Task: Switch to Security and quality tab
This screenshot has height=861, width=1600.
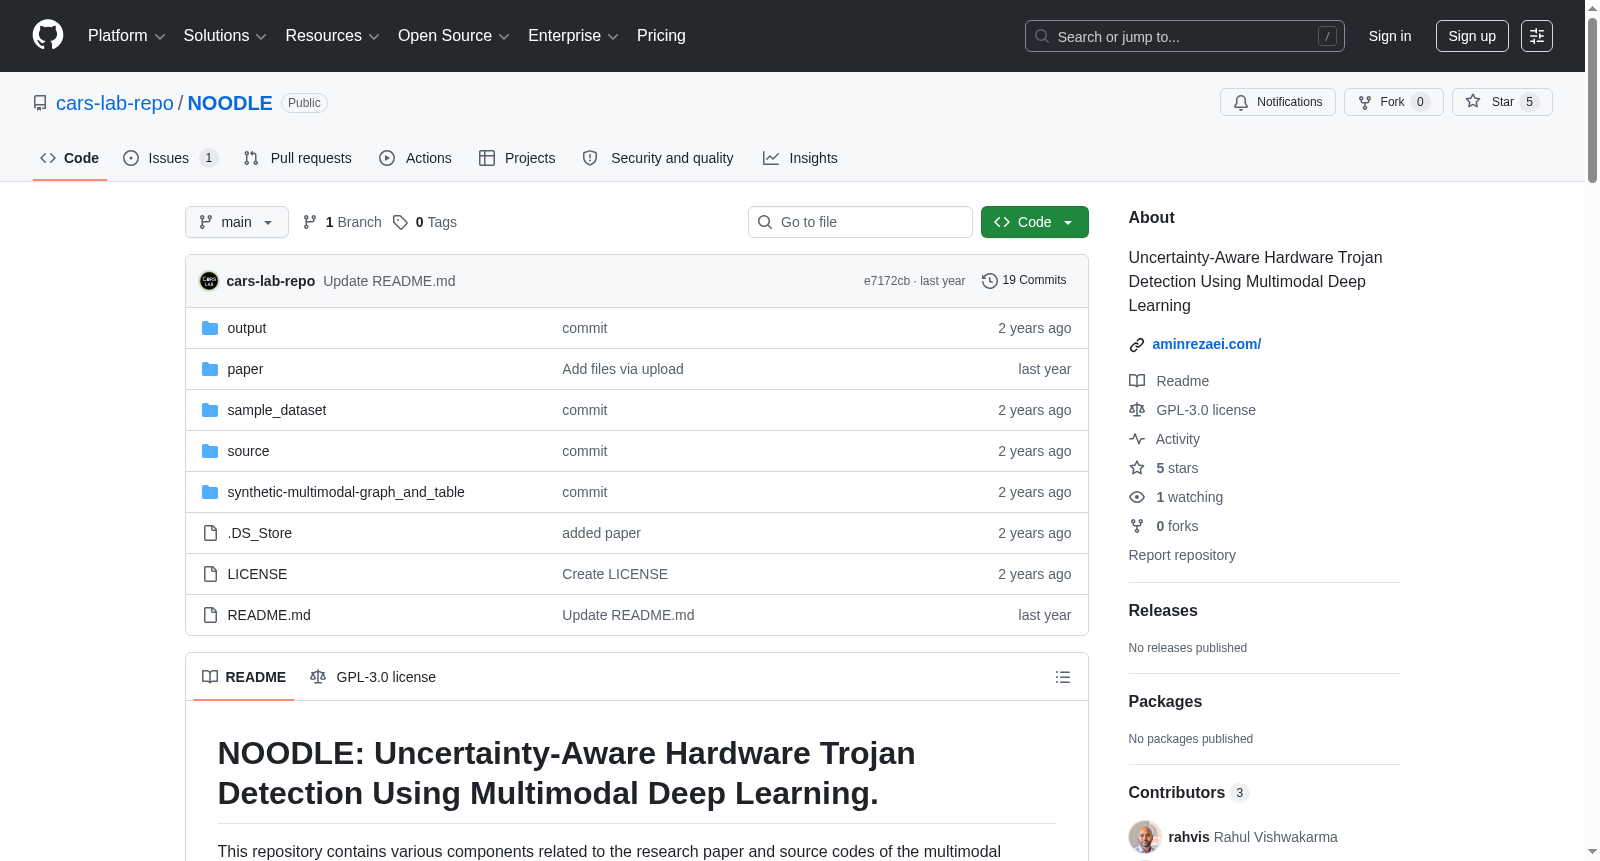Action: (658, 158)
